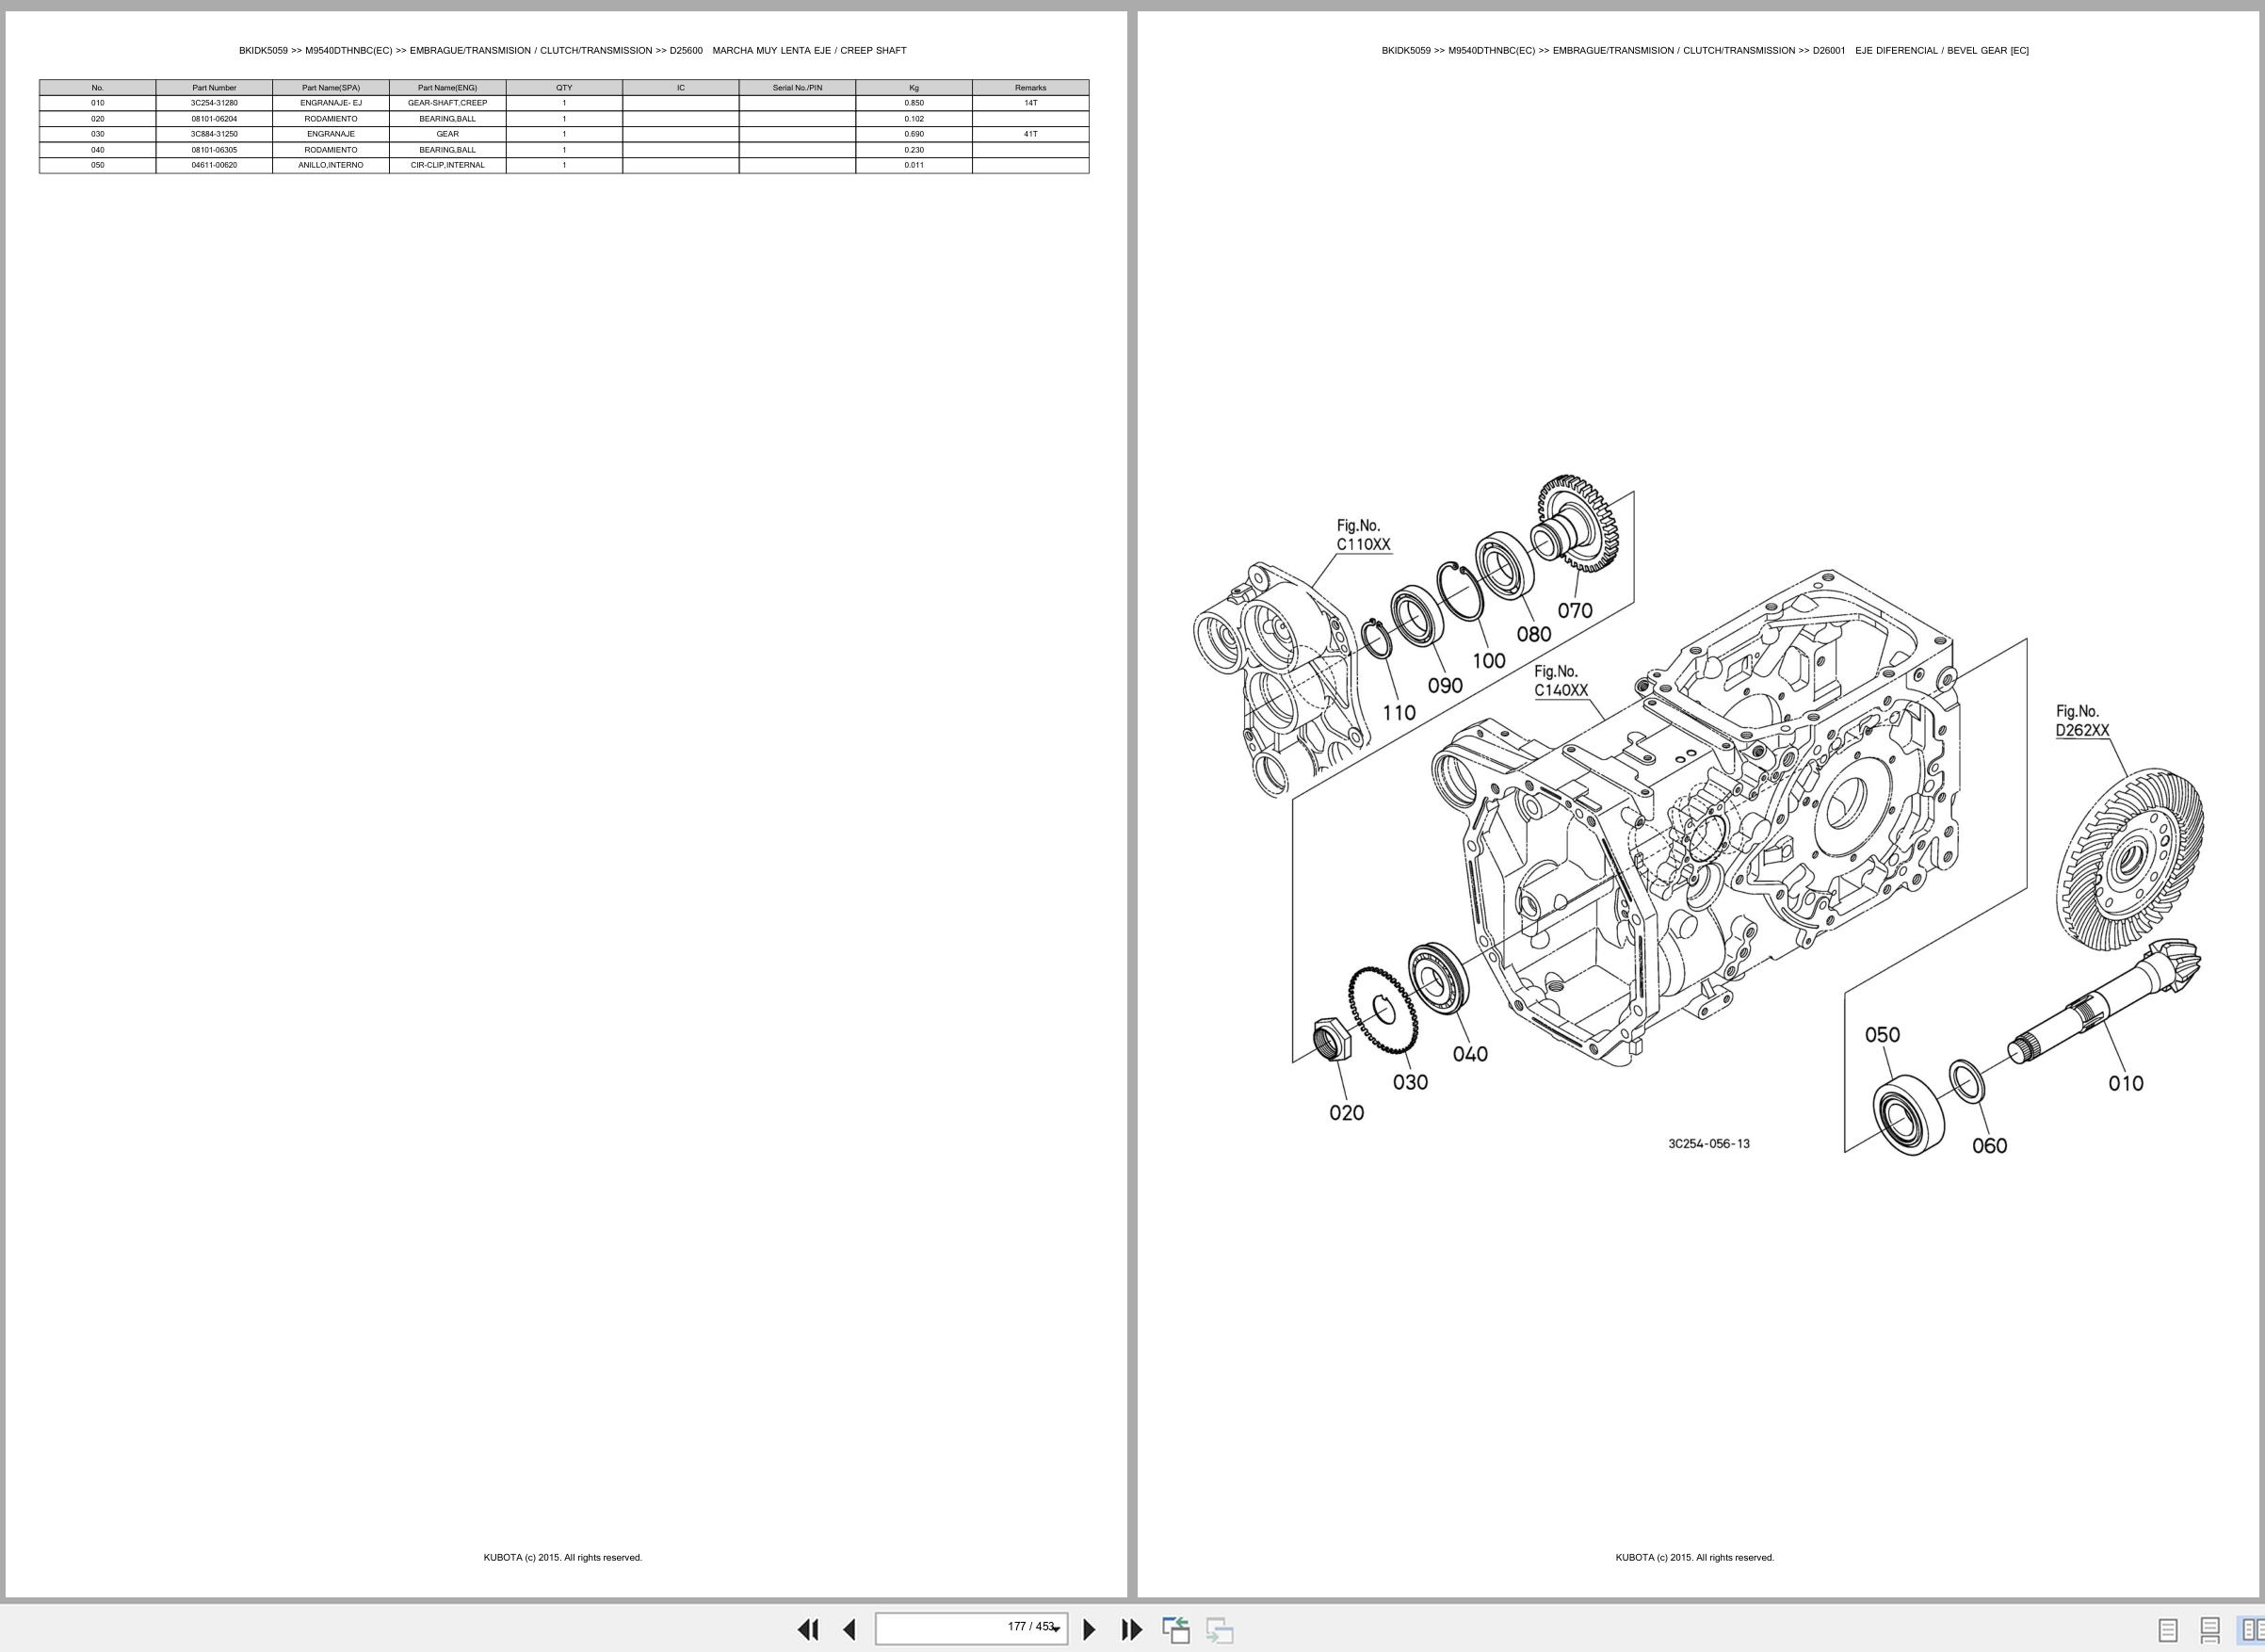
Task: Click the right page Kubota copyright footer
Action: click(1695, 1557)
